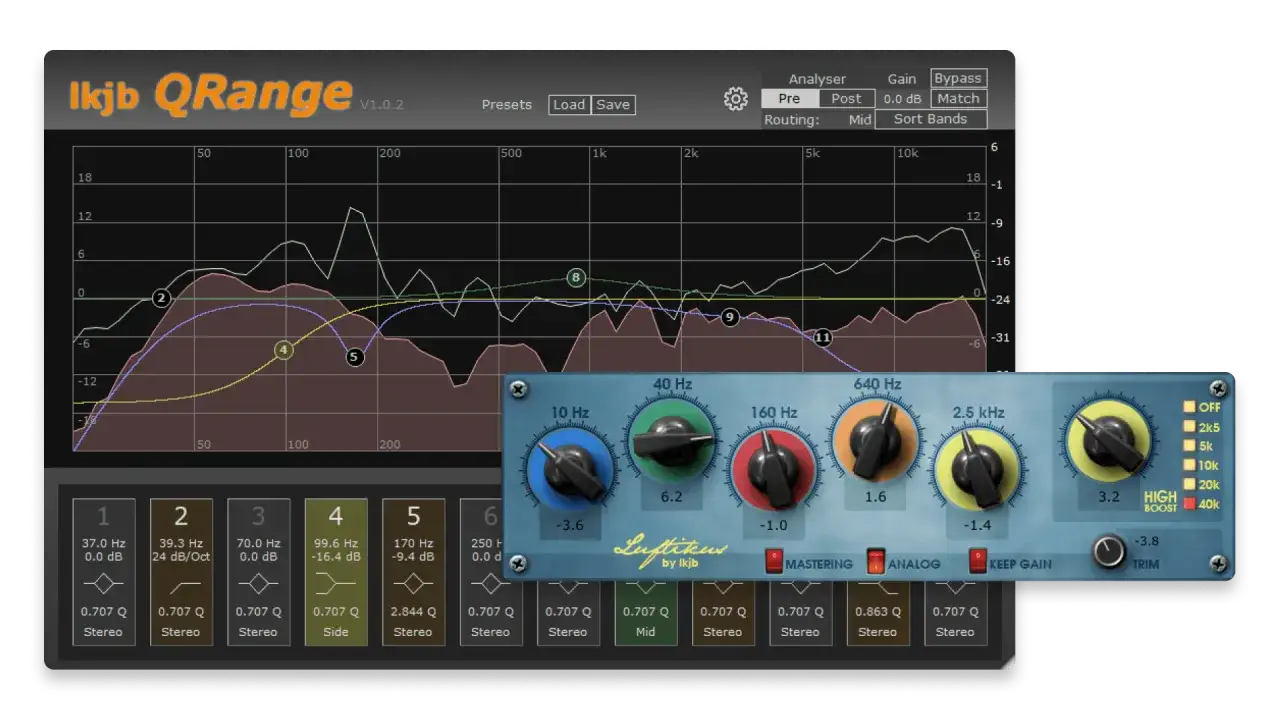The width and height of the screenshot is (1280, 720).
Task: Click band 1's bell filter shape icon
Action: click(x=103, y=583)
